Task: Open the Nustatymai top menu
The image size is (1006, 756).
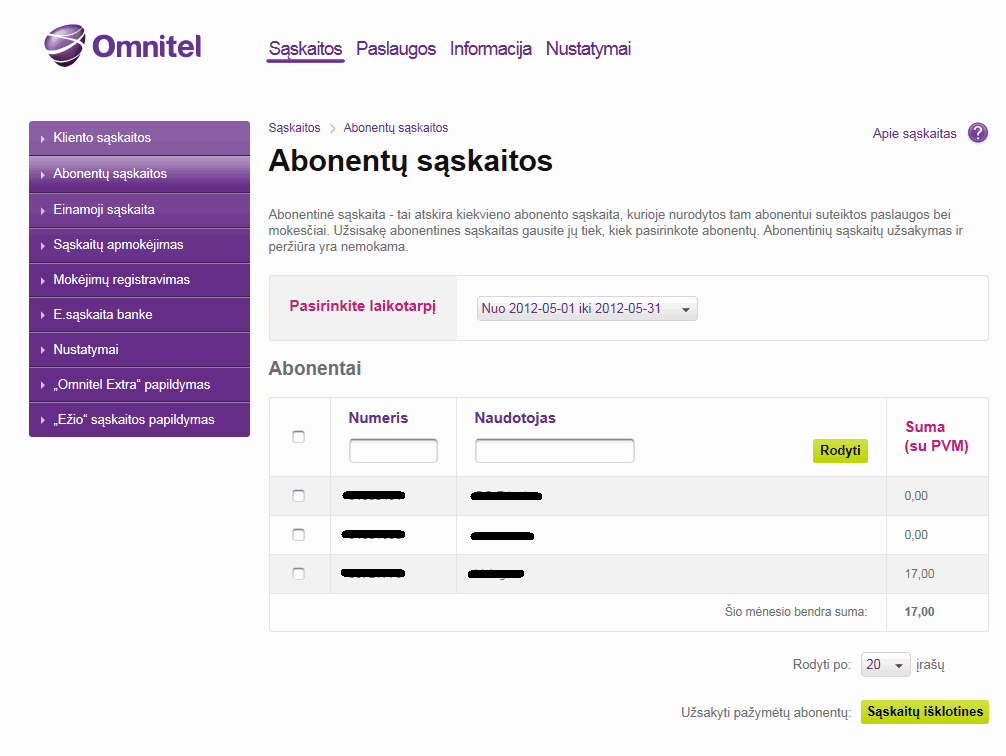Action: 588,49
